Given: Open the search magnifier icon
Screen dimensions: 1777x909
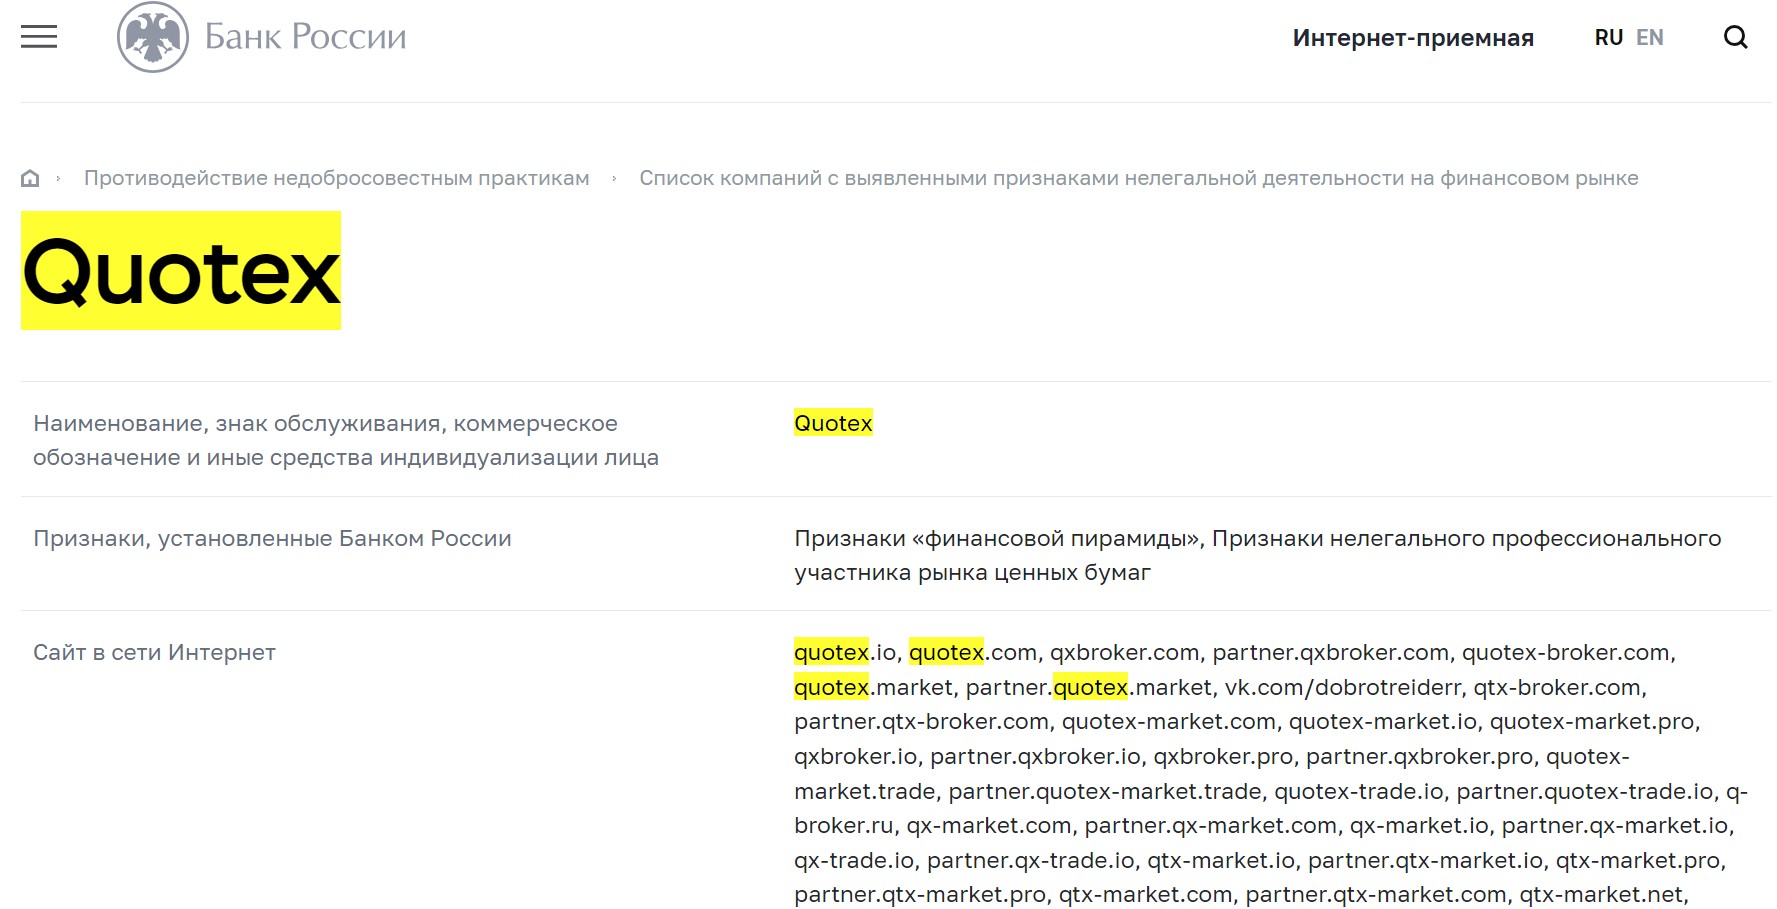Looking at the screenshot, I should pyautogui.click(x=1736, y=37).
